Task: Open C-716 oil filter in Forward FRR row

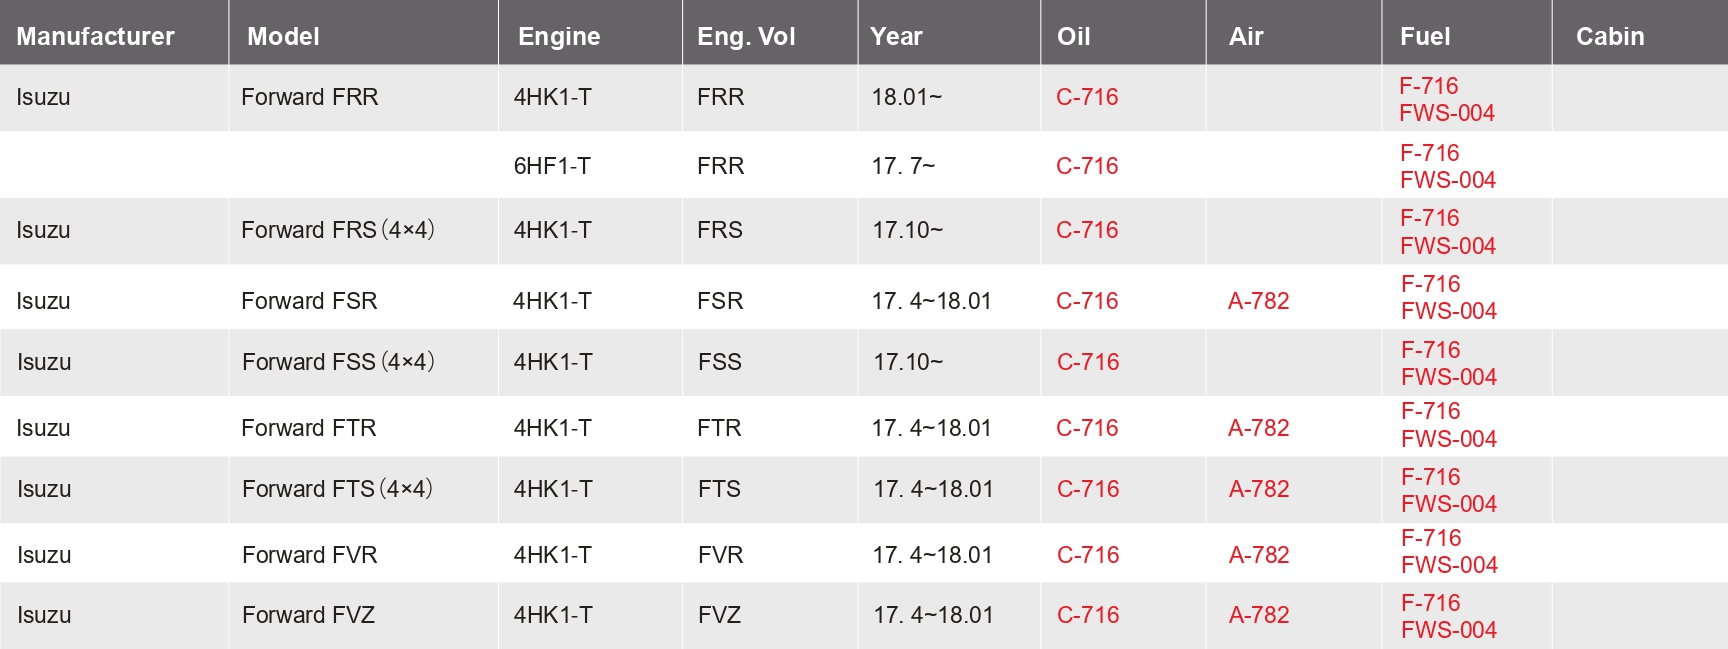Action: [1087, 97]
